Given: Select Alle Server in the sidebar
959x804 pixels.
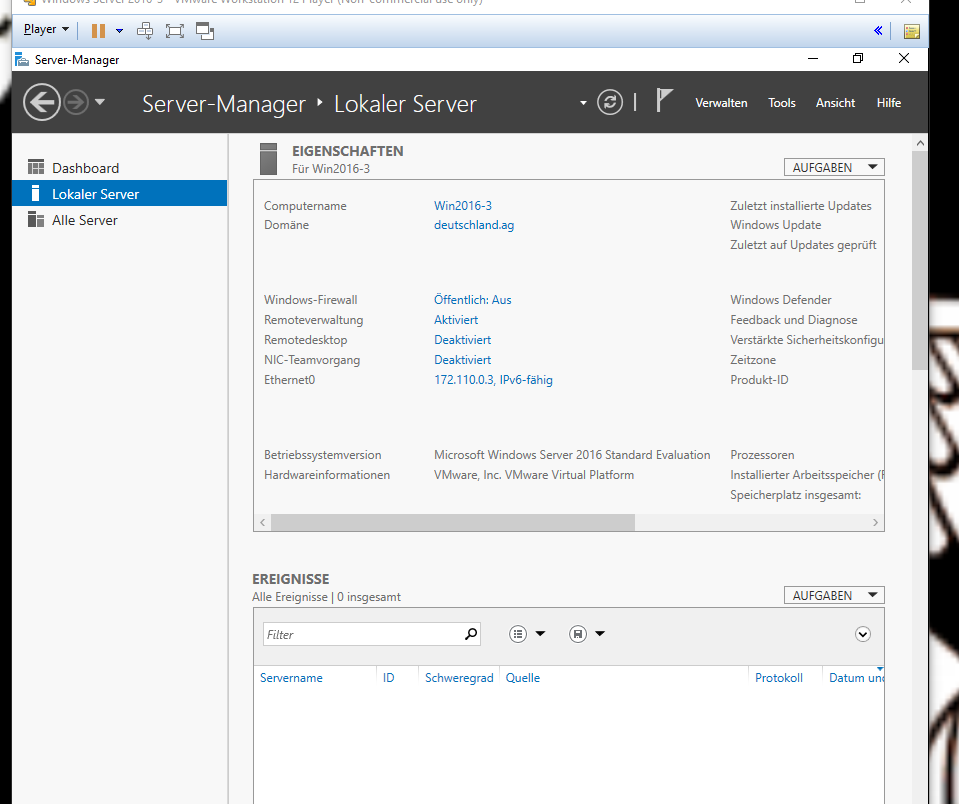Looking at the screenshot, I should click(84, 220).
